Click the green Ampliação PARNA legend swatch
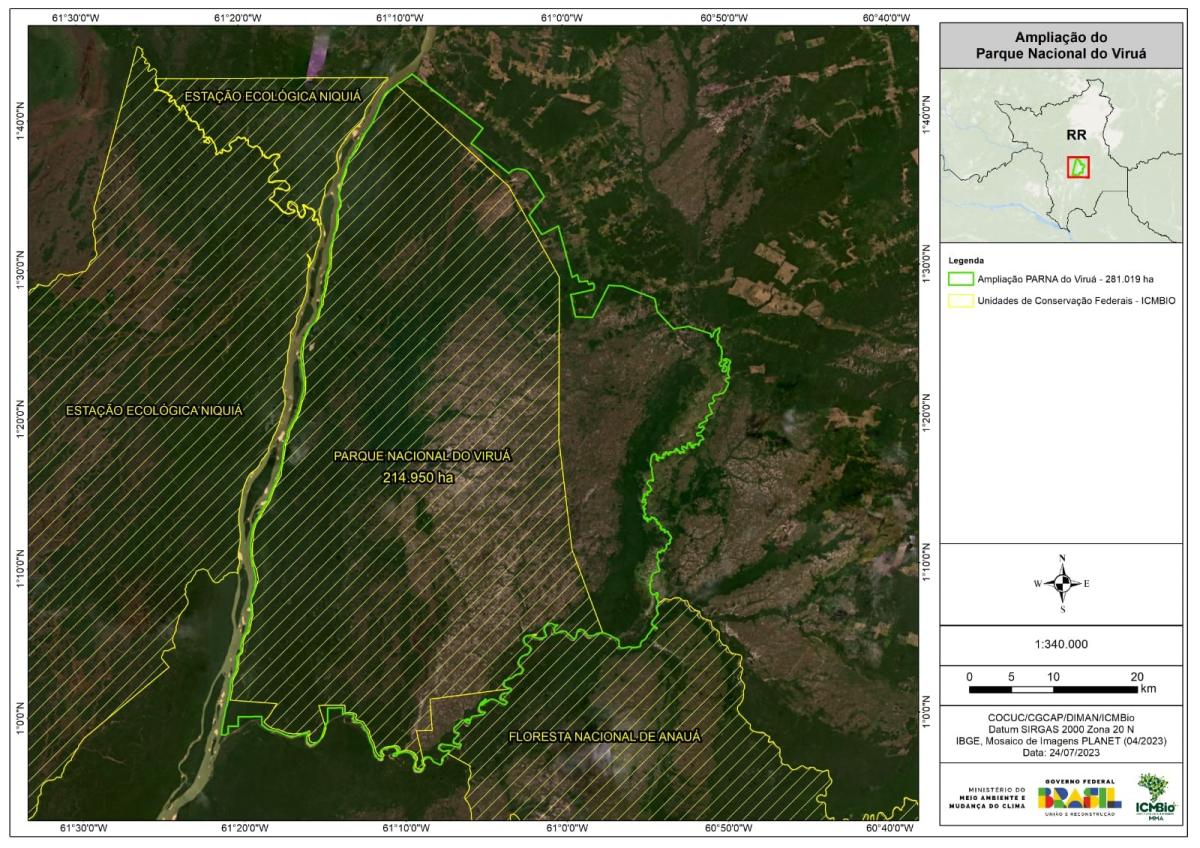This screenshot has width=1200, height=848. [x=961, y=278]
